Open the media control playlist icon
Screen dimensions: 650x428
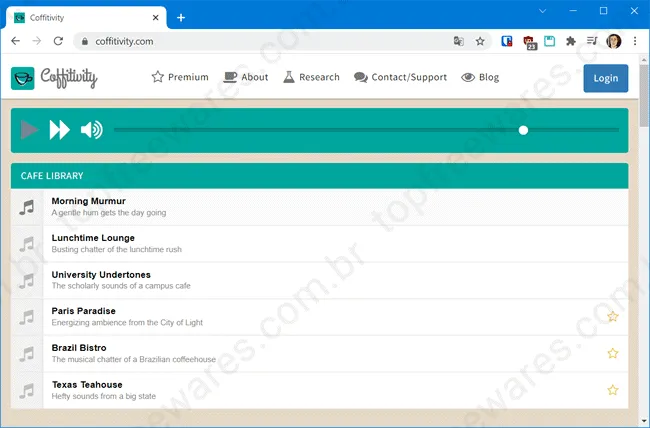click(x=592, y=41)
